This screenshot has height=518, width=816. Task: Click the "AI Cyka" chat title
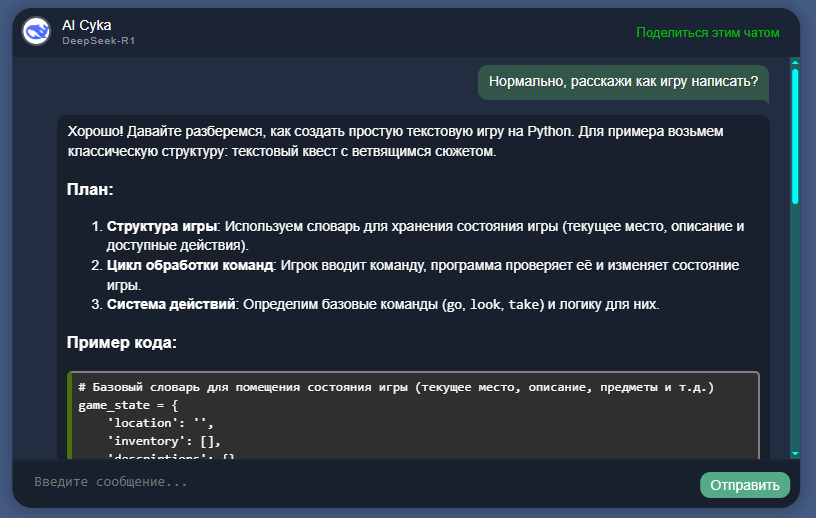pyautogui.click(x=85, y=25)
